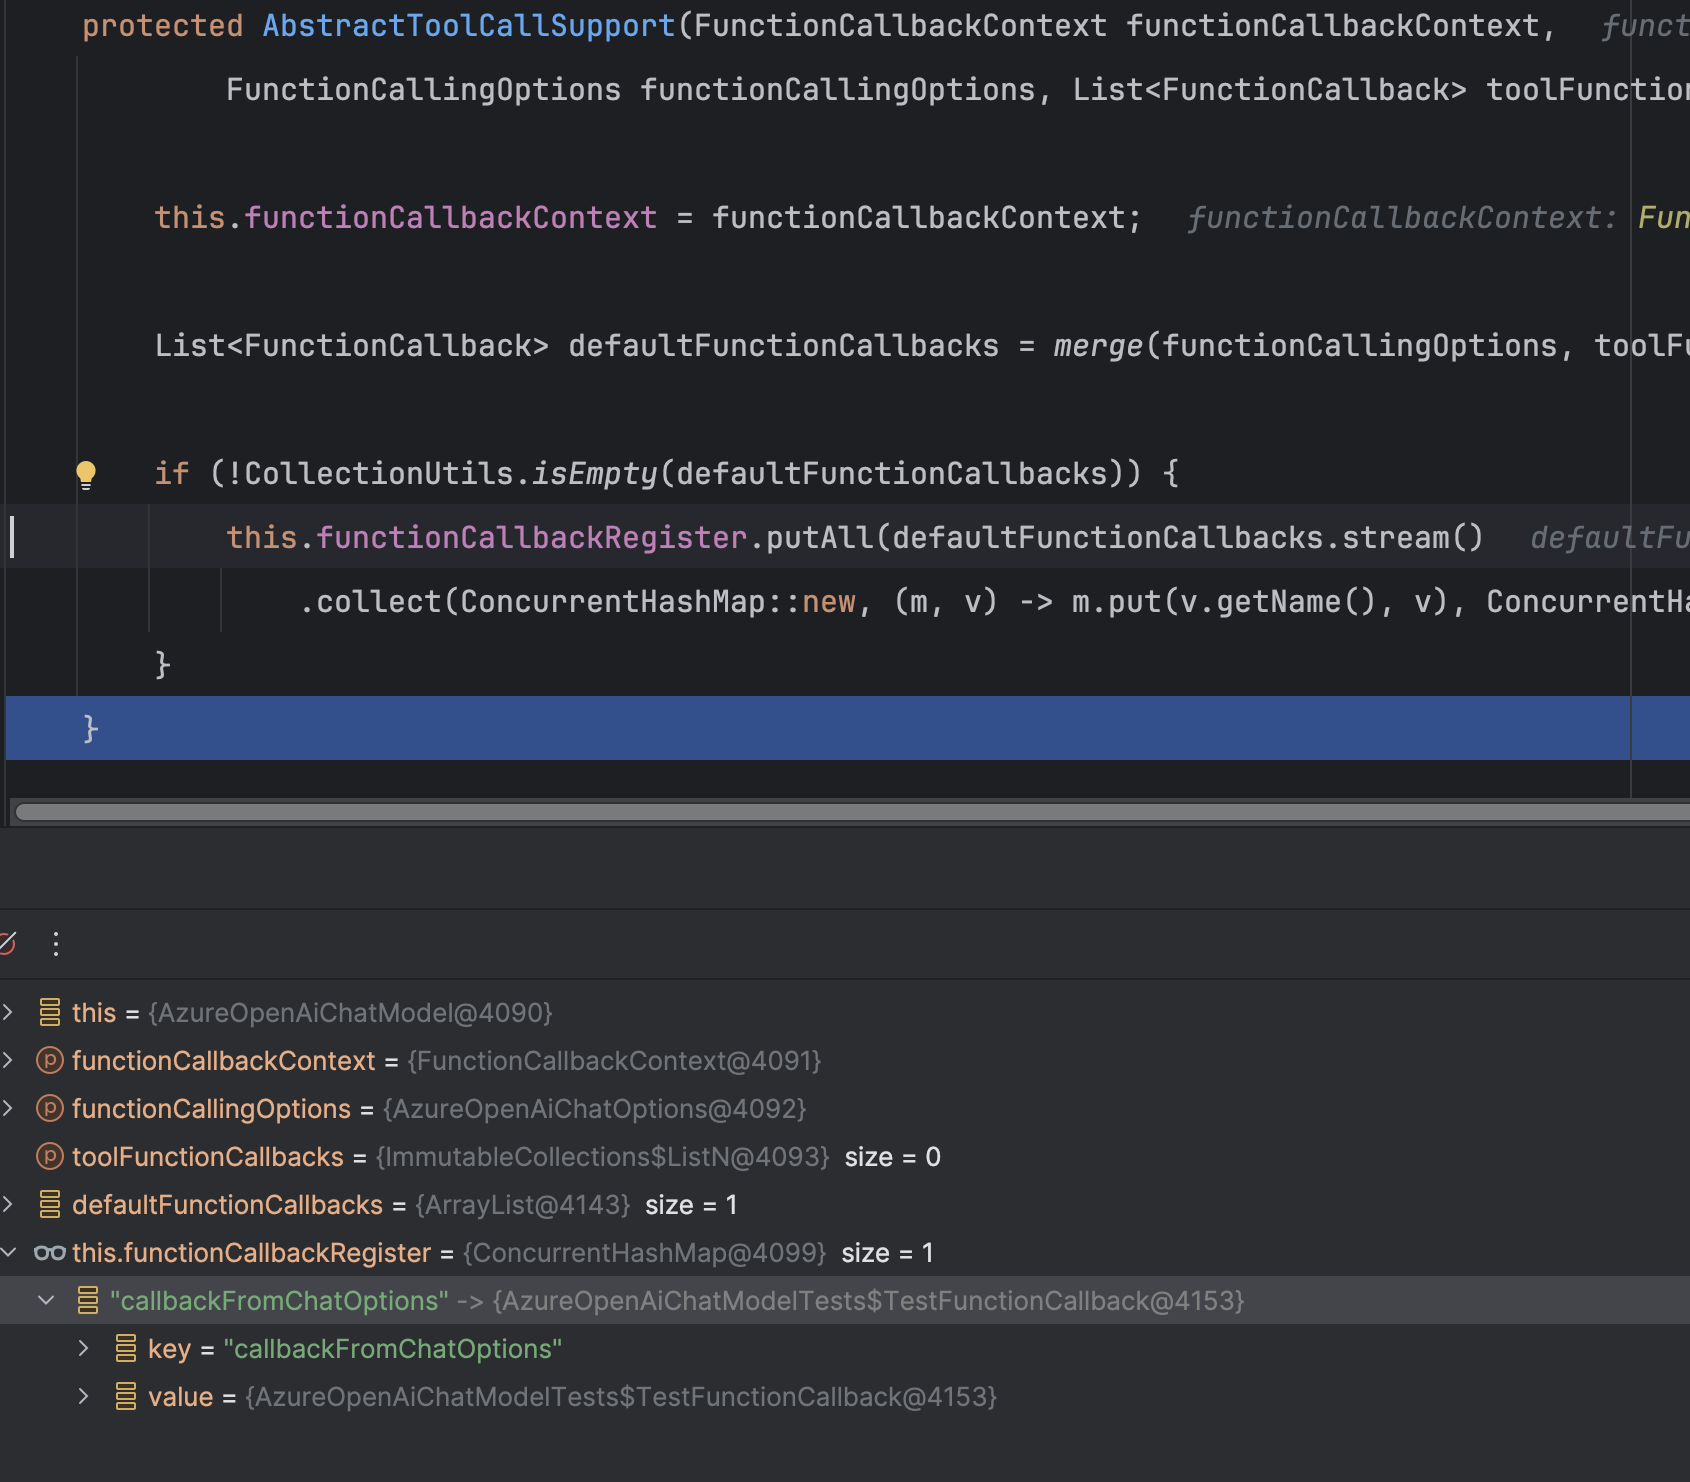This screenshot has width=1690, height=1482.
Task: Click the parameter icon of functionCallingOptions
Action: [x=50, y=1108]
